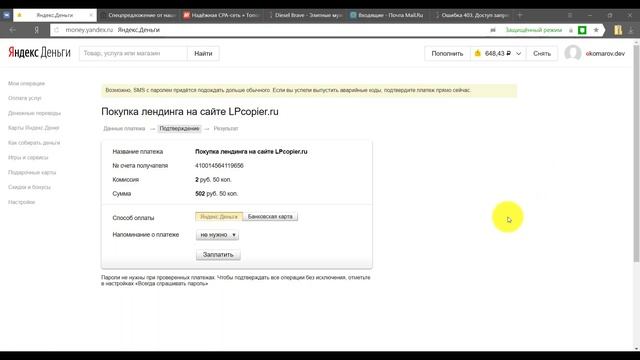Click the Yandex 'Я' home icon

[36, 30]
